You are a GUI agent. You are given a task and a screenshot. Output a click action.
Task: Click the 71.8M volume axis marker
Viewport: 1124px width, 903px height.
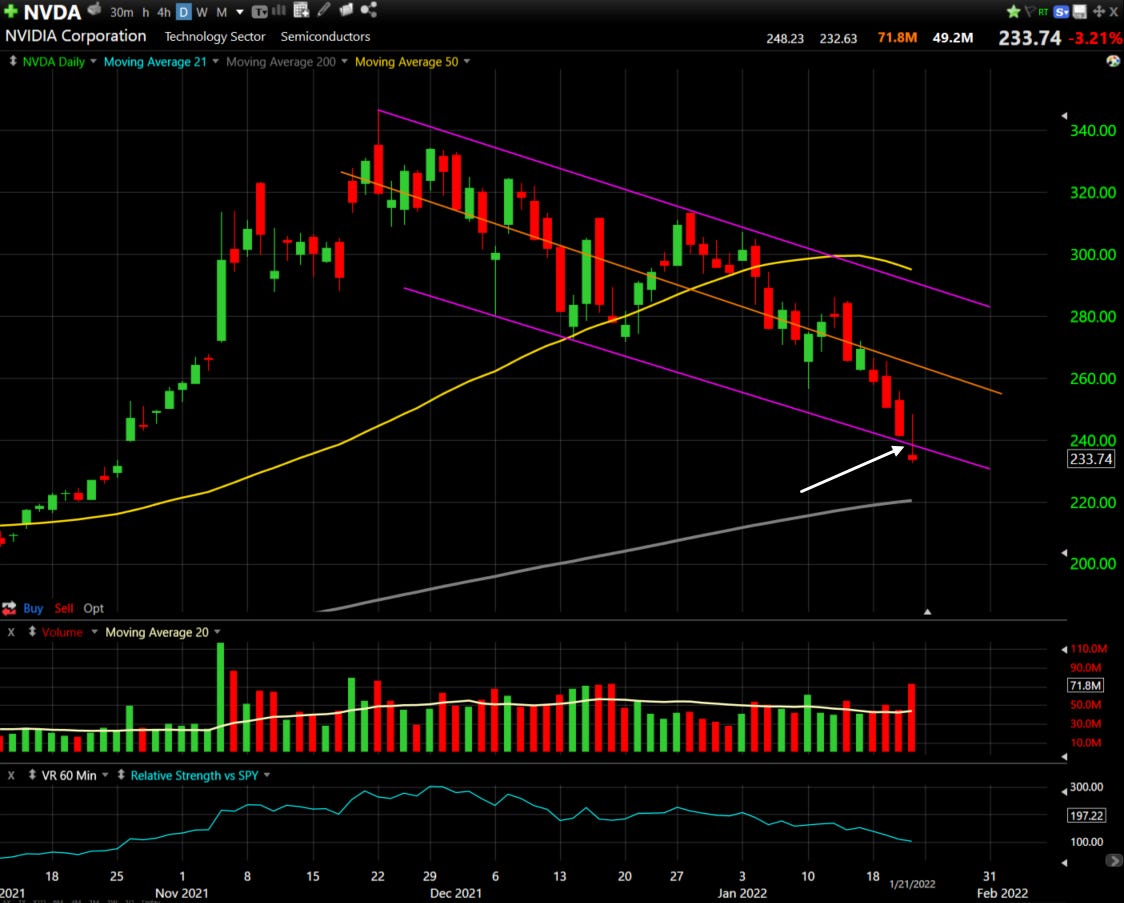point(1085,686)
